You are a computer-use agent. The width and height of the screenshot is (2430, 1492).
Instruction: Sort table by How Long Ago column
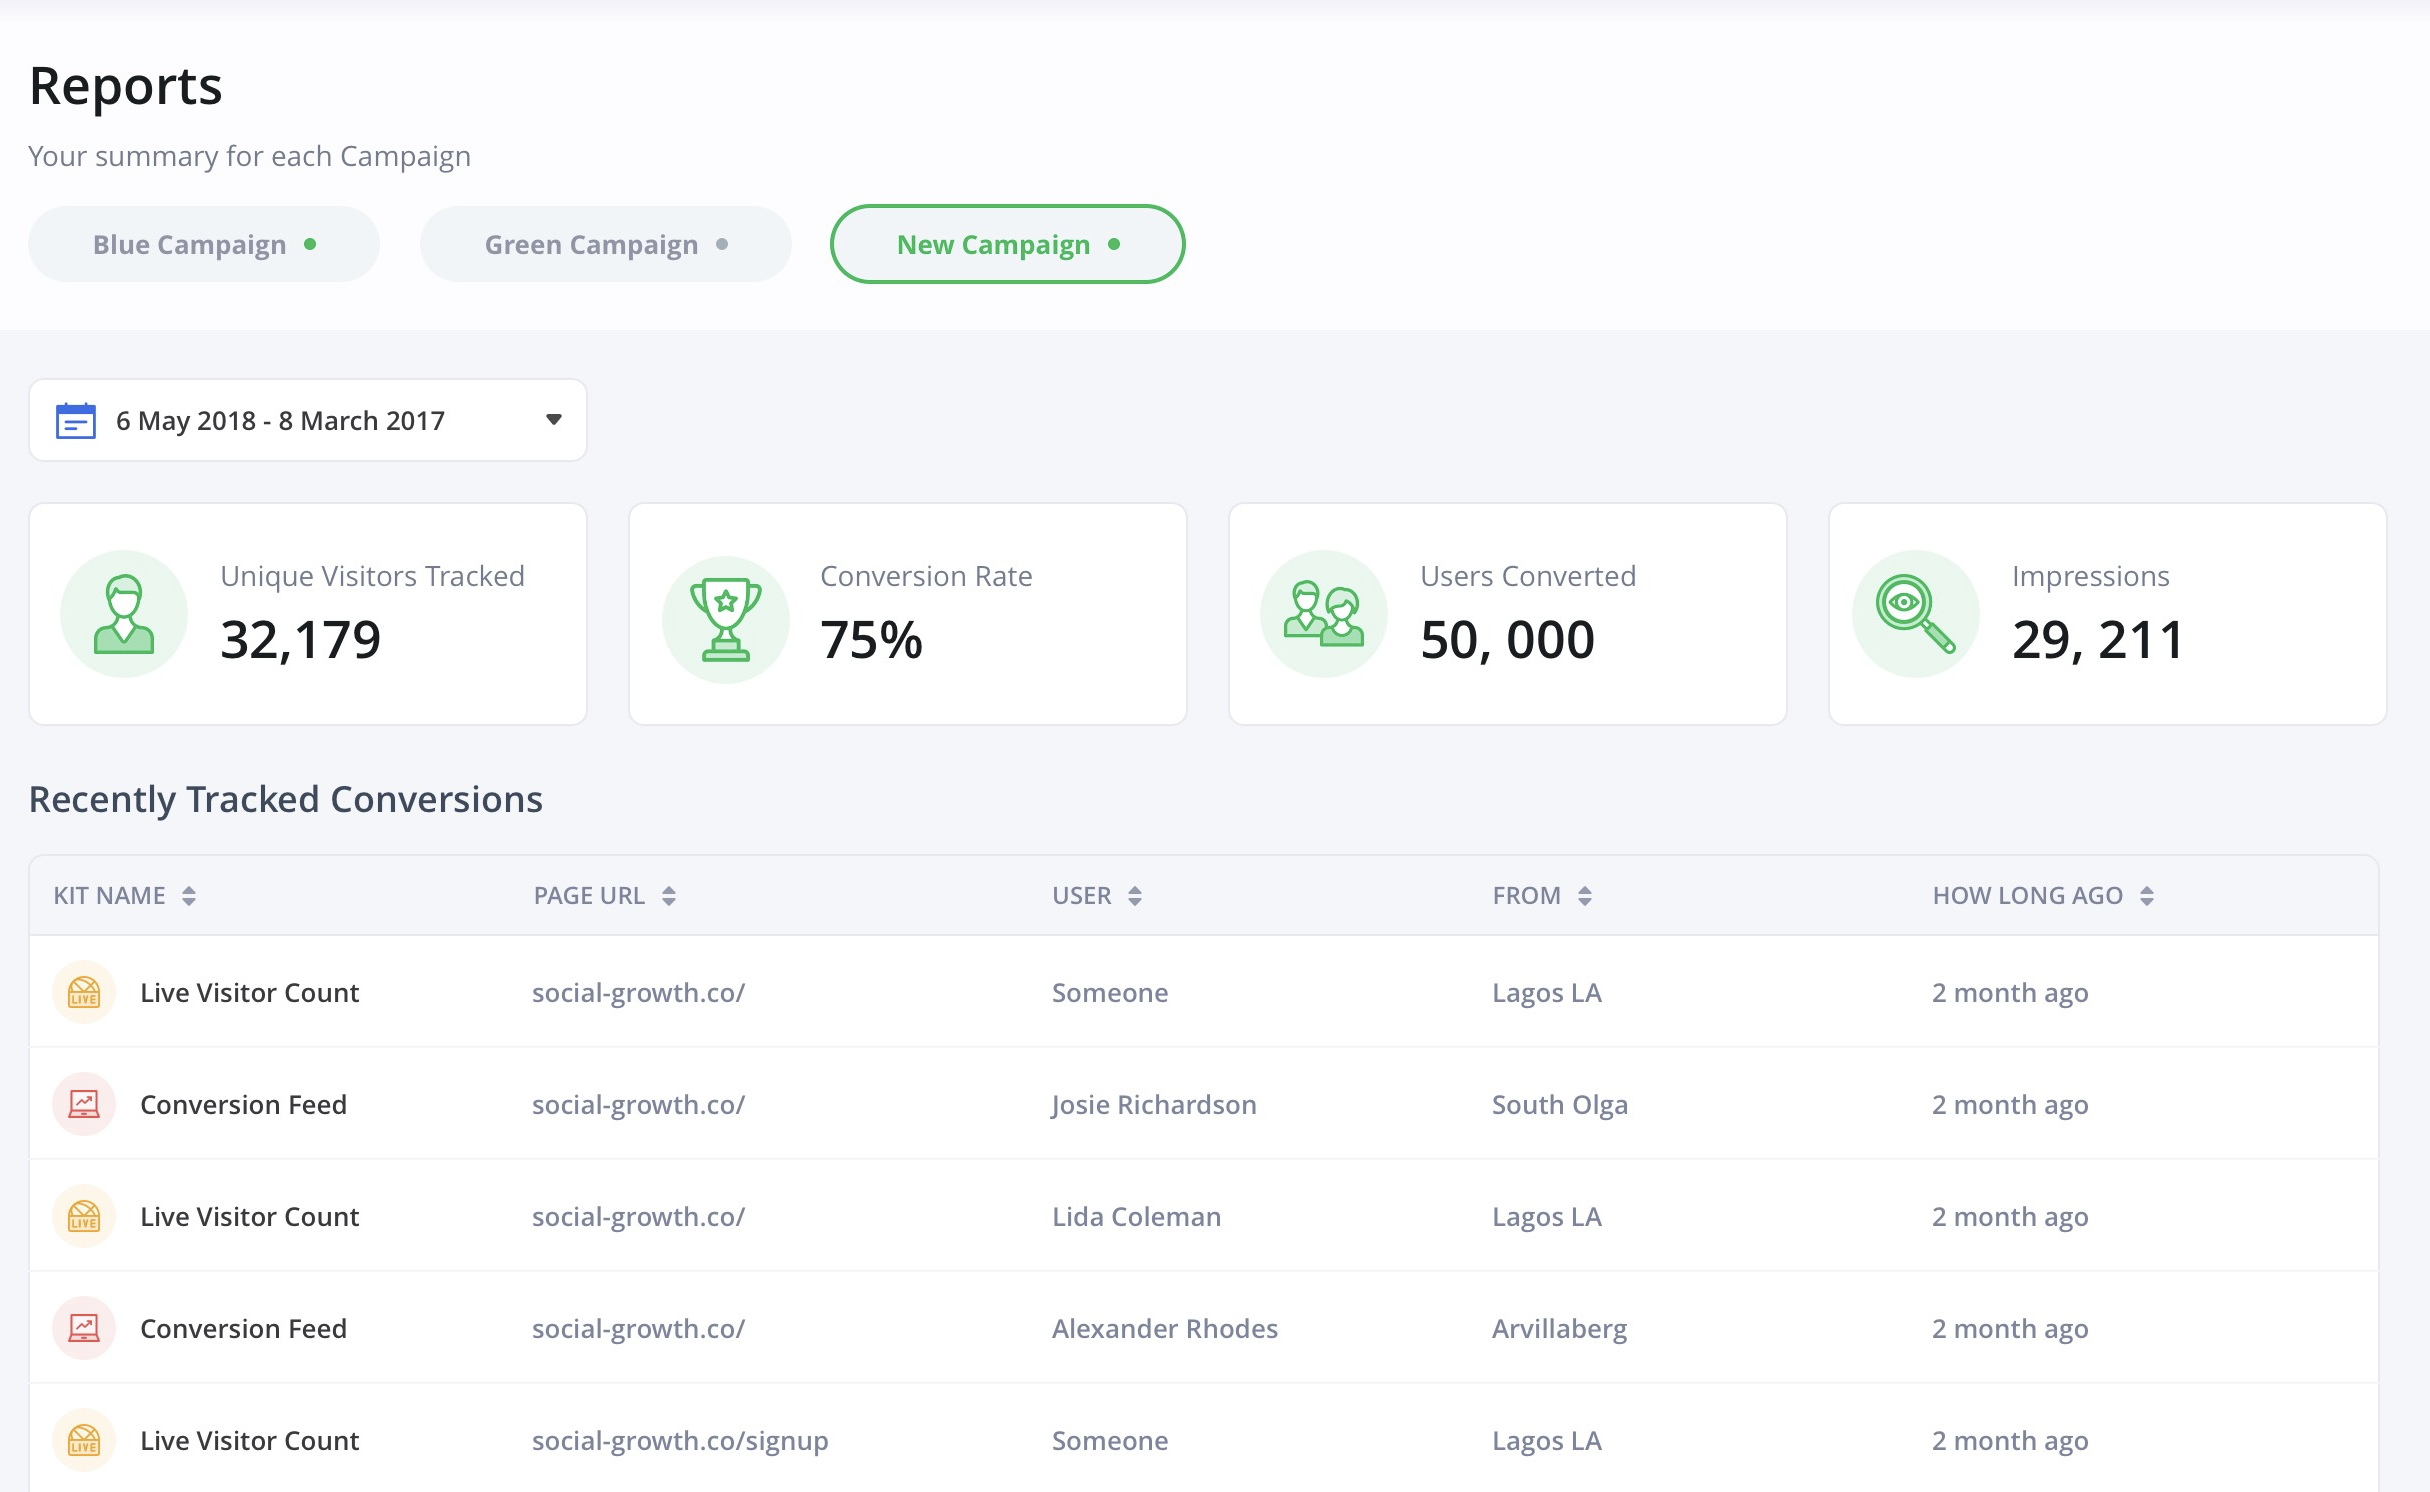pyautogui.click(x=2147, y=896)
